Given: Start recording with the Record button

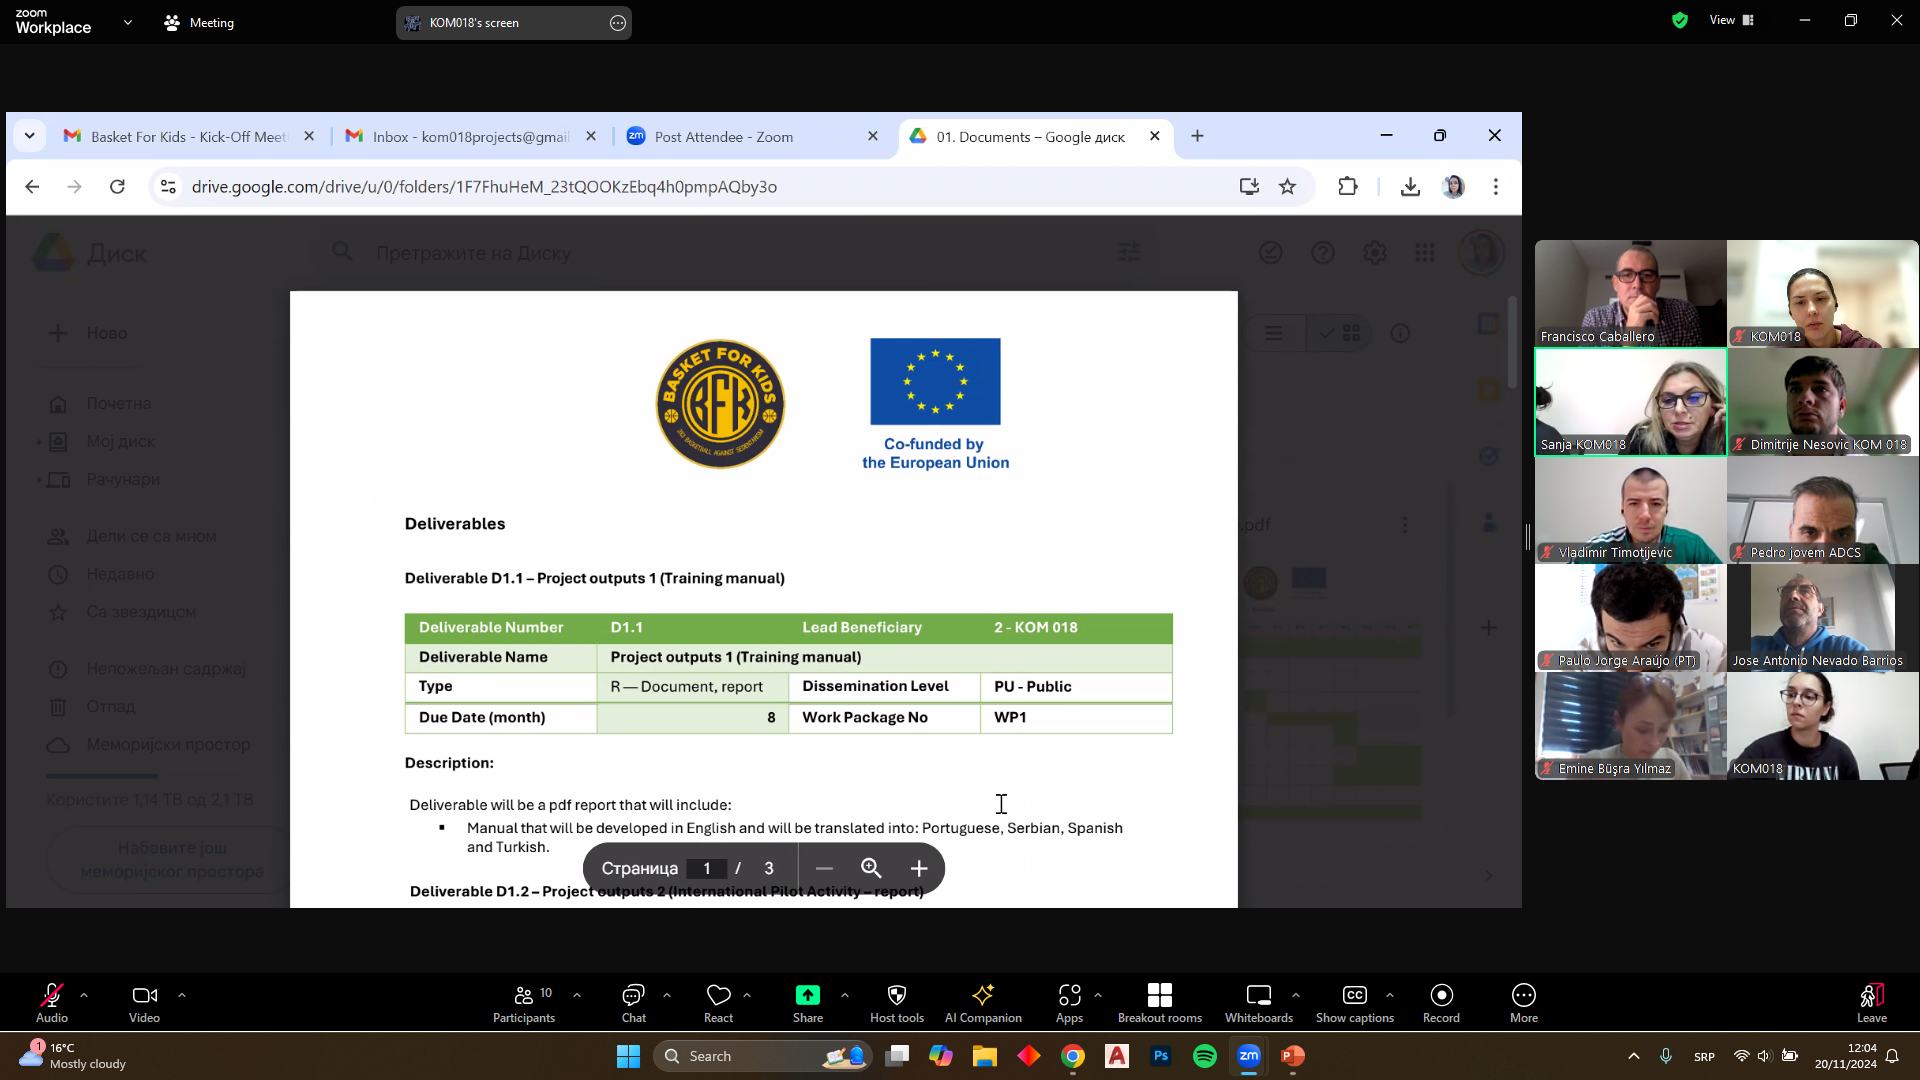Looking at the screenshot, I should [x=1441, y=1003].
